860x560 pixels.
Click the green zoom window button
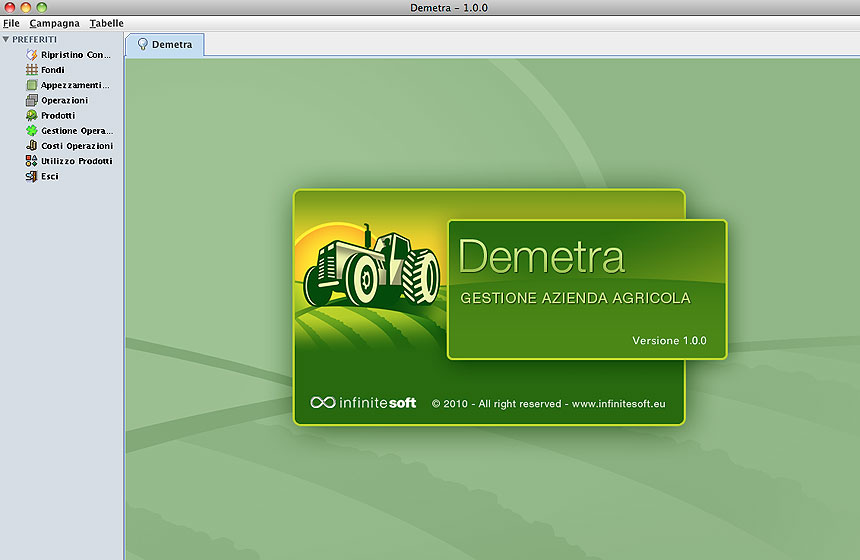(x=42, y=7)
